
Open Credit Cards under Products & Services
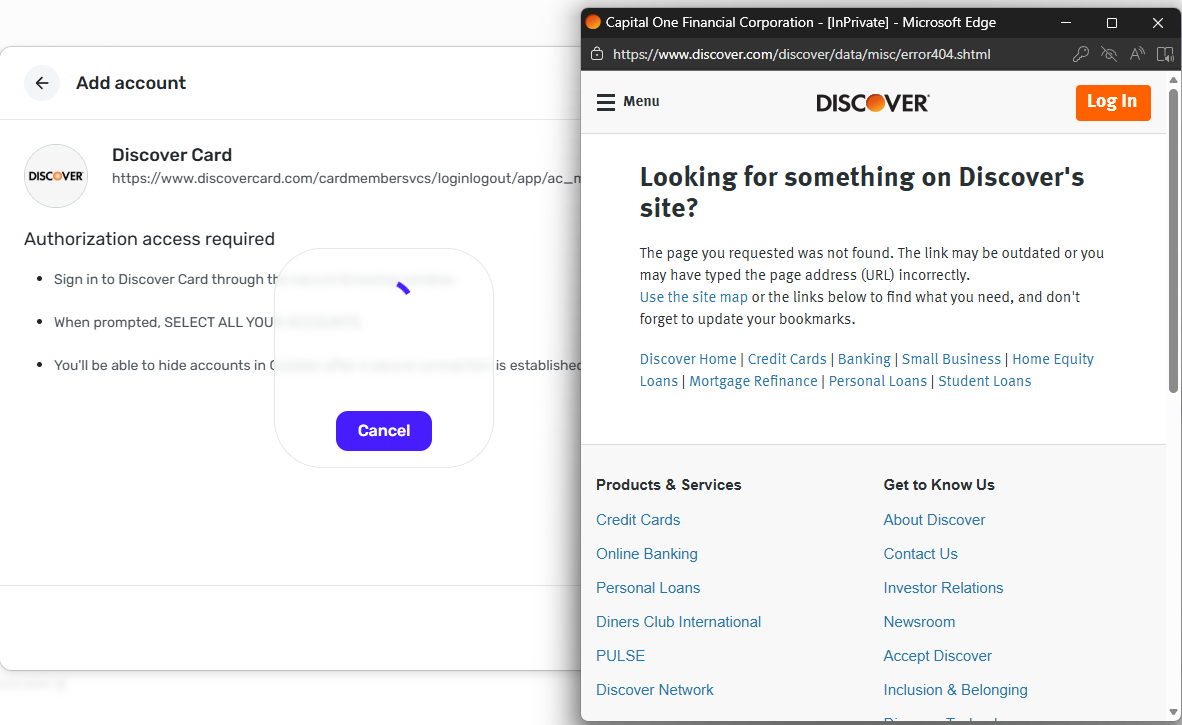[638, 520]
